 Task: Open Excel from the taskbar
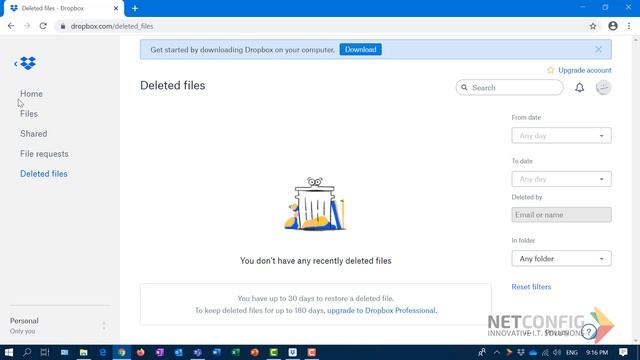click(x=236, y=352)
